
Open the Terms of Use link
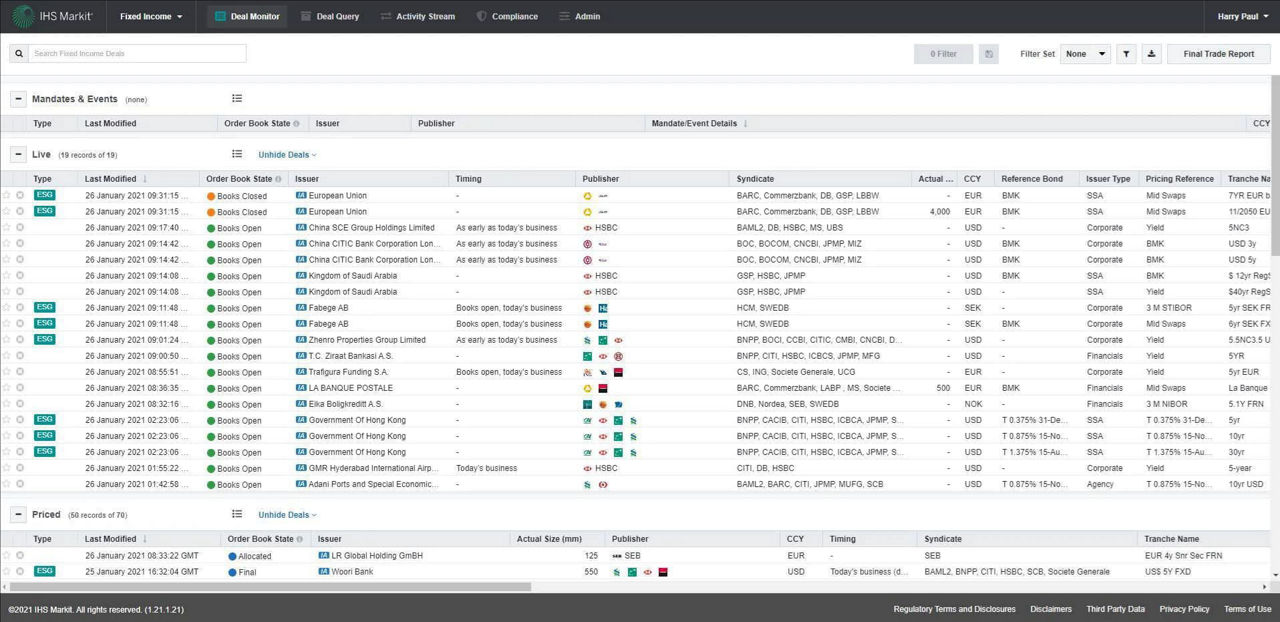tap(1248, 609)
